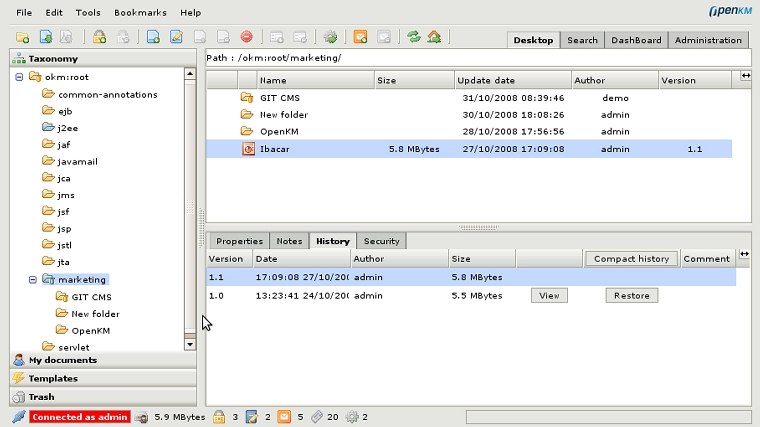Click the greyed Cancel checkout icon
Image resolution: width=760 pixels, height=427 pixels.
[223, 37]
